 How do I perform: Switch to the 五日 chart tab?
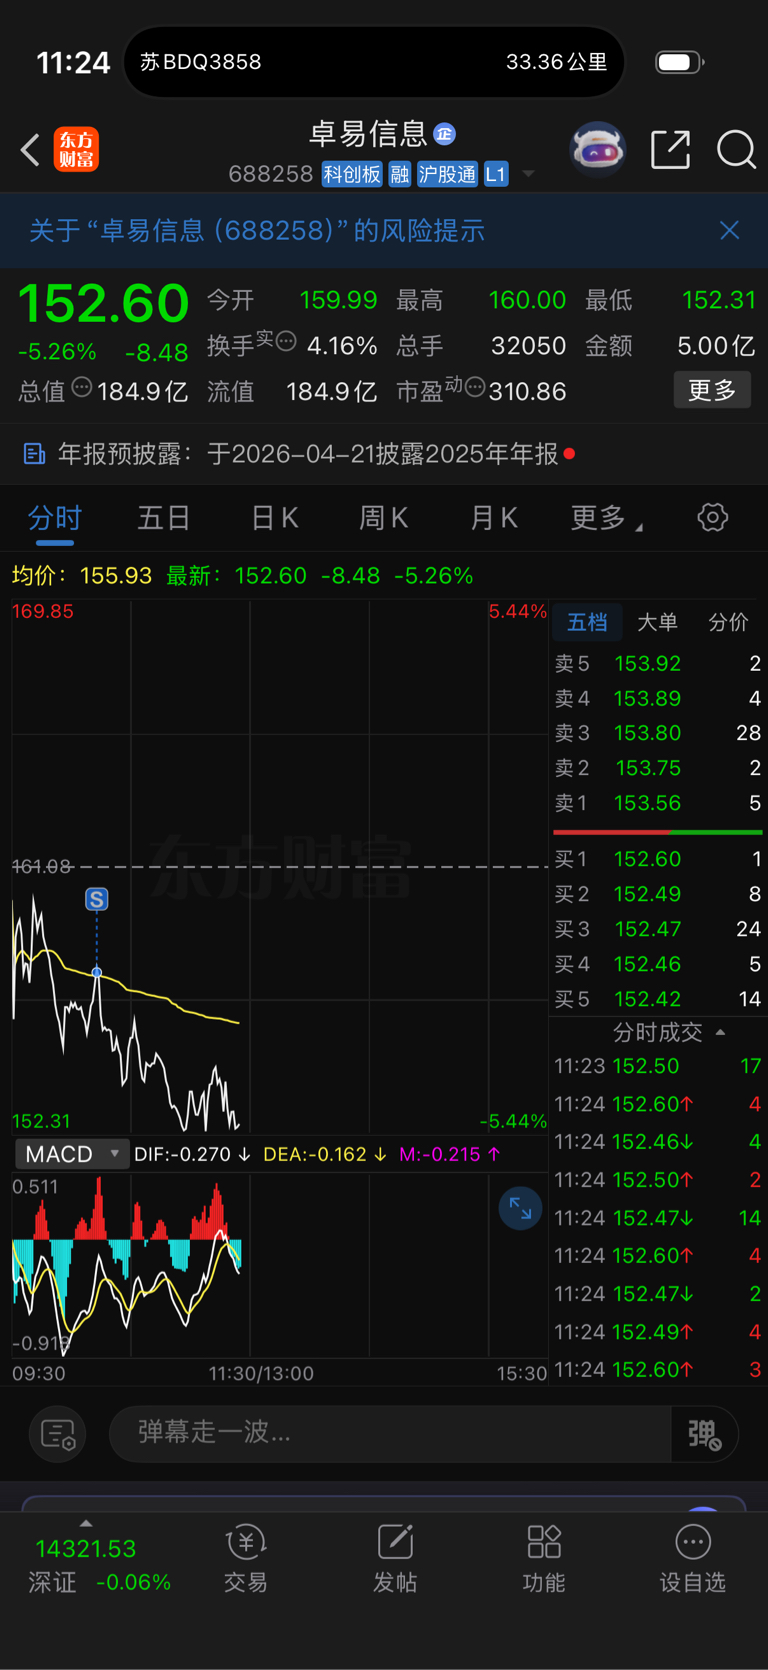164,518
